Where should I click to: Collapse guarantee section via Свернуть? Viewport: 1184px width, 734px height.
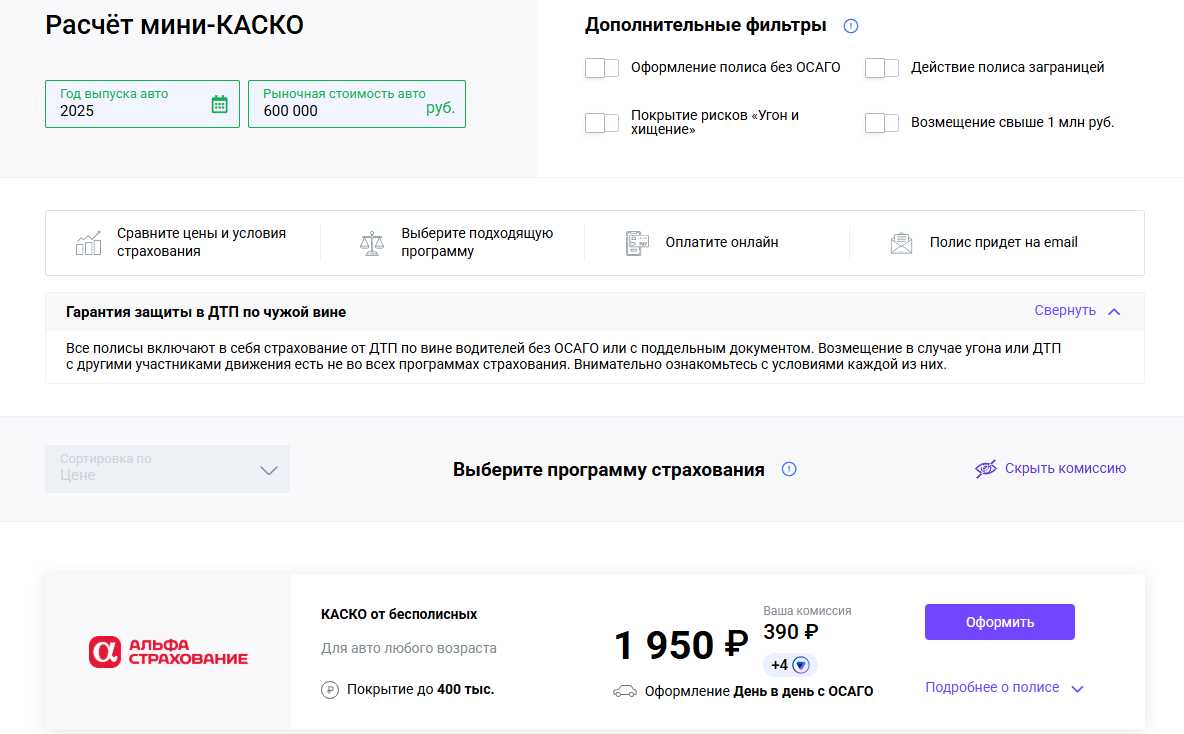click(x=1077, y=311)
